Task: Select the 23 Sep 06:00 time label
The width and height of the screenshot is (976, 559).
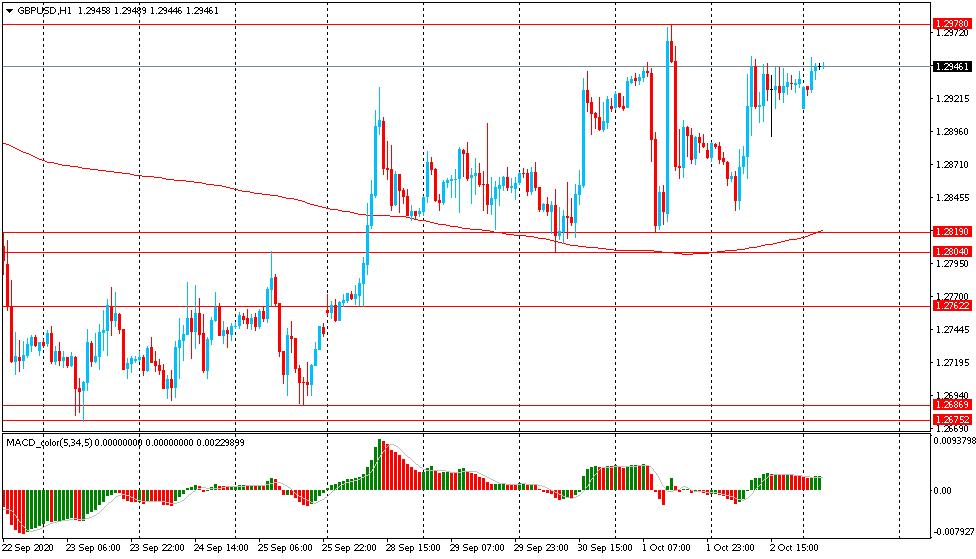Action: pyautogui.click(x=93, y=548)
